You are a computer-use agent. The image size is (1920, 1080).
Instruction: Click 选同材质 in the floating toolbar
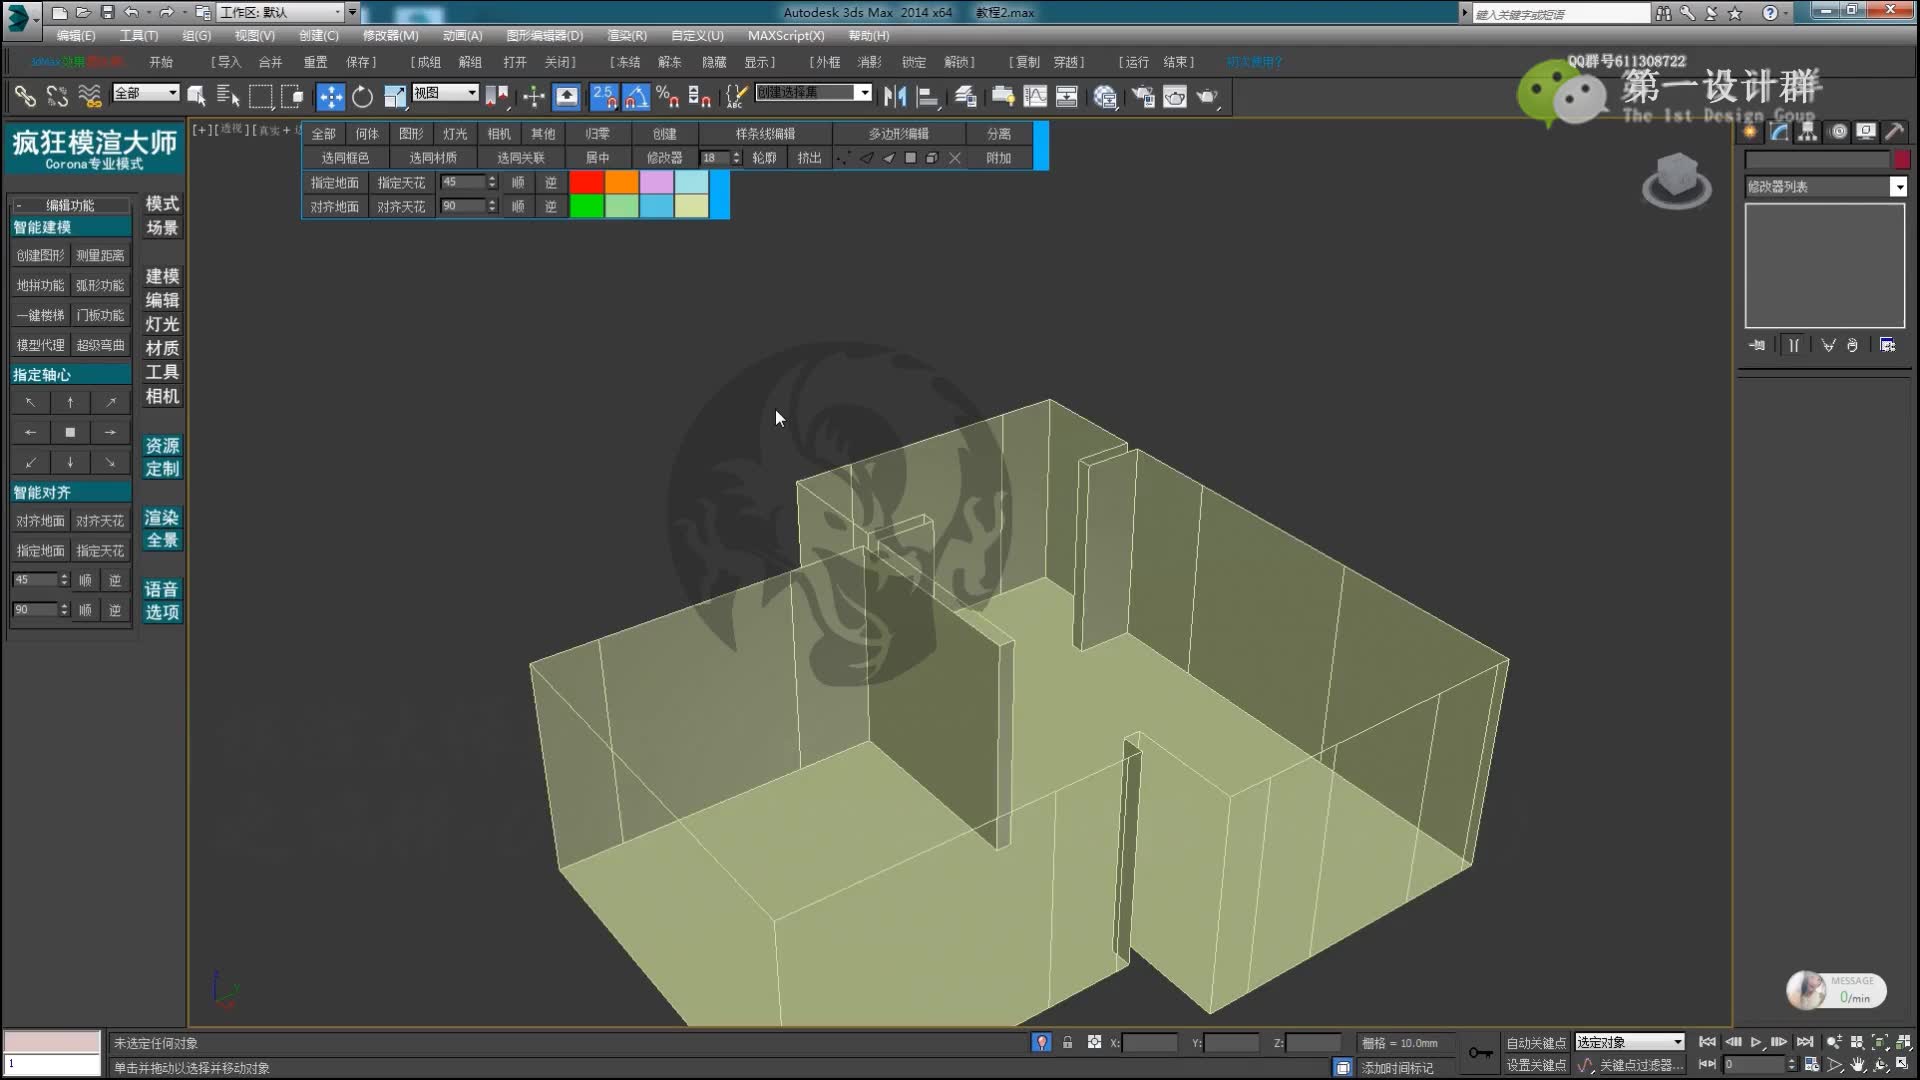pyautogui.click(x=433, y=158)
